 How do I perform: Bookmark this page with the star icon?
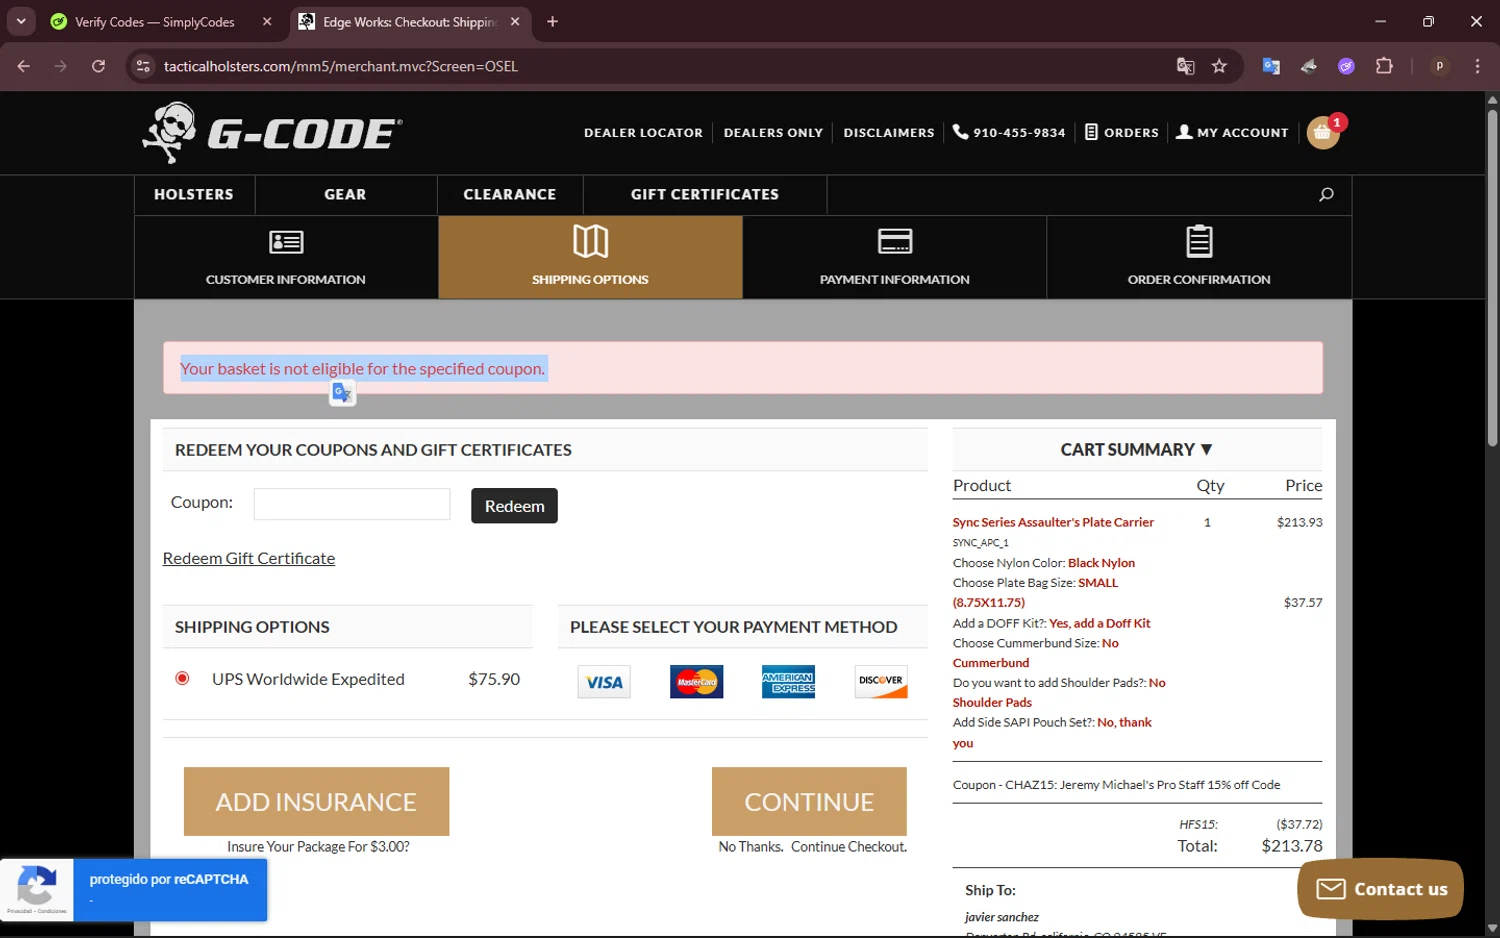(1219, 66)
